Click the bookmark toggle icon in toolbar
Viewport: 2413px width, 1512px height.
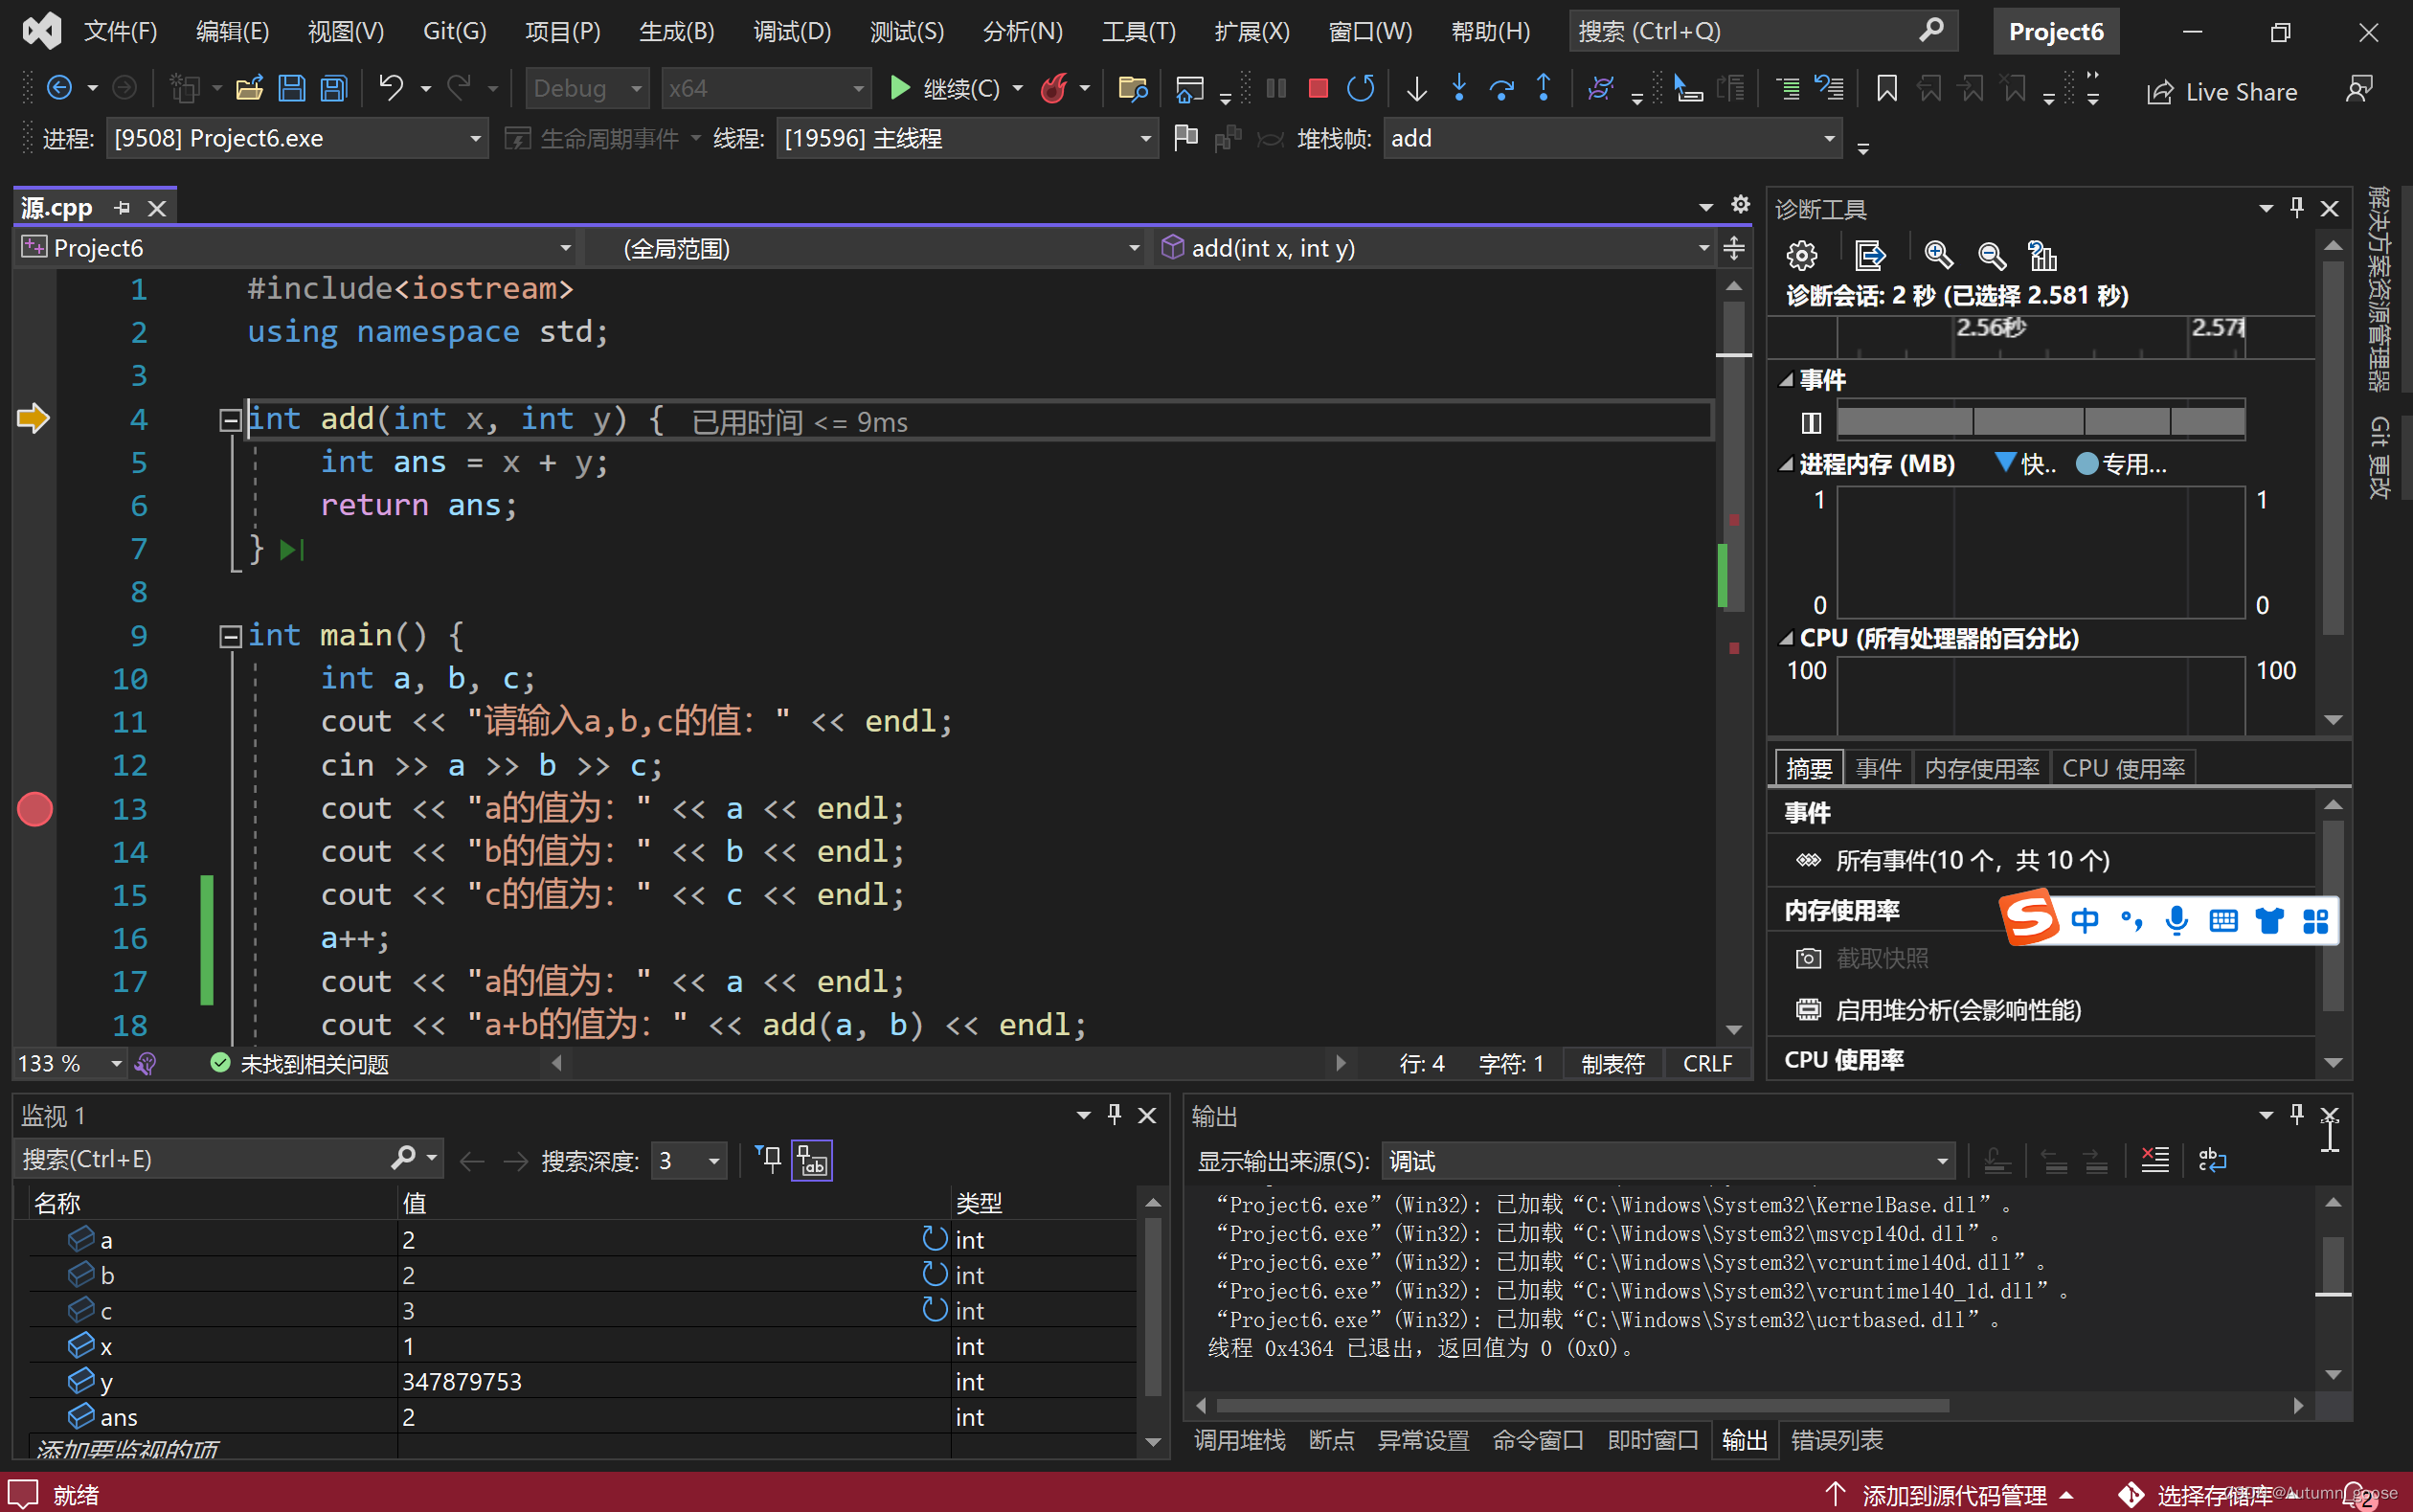tap(1886, 89)
